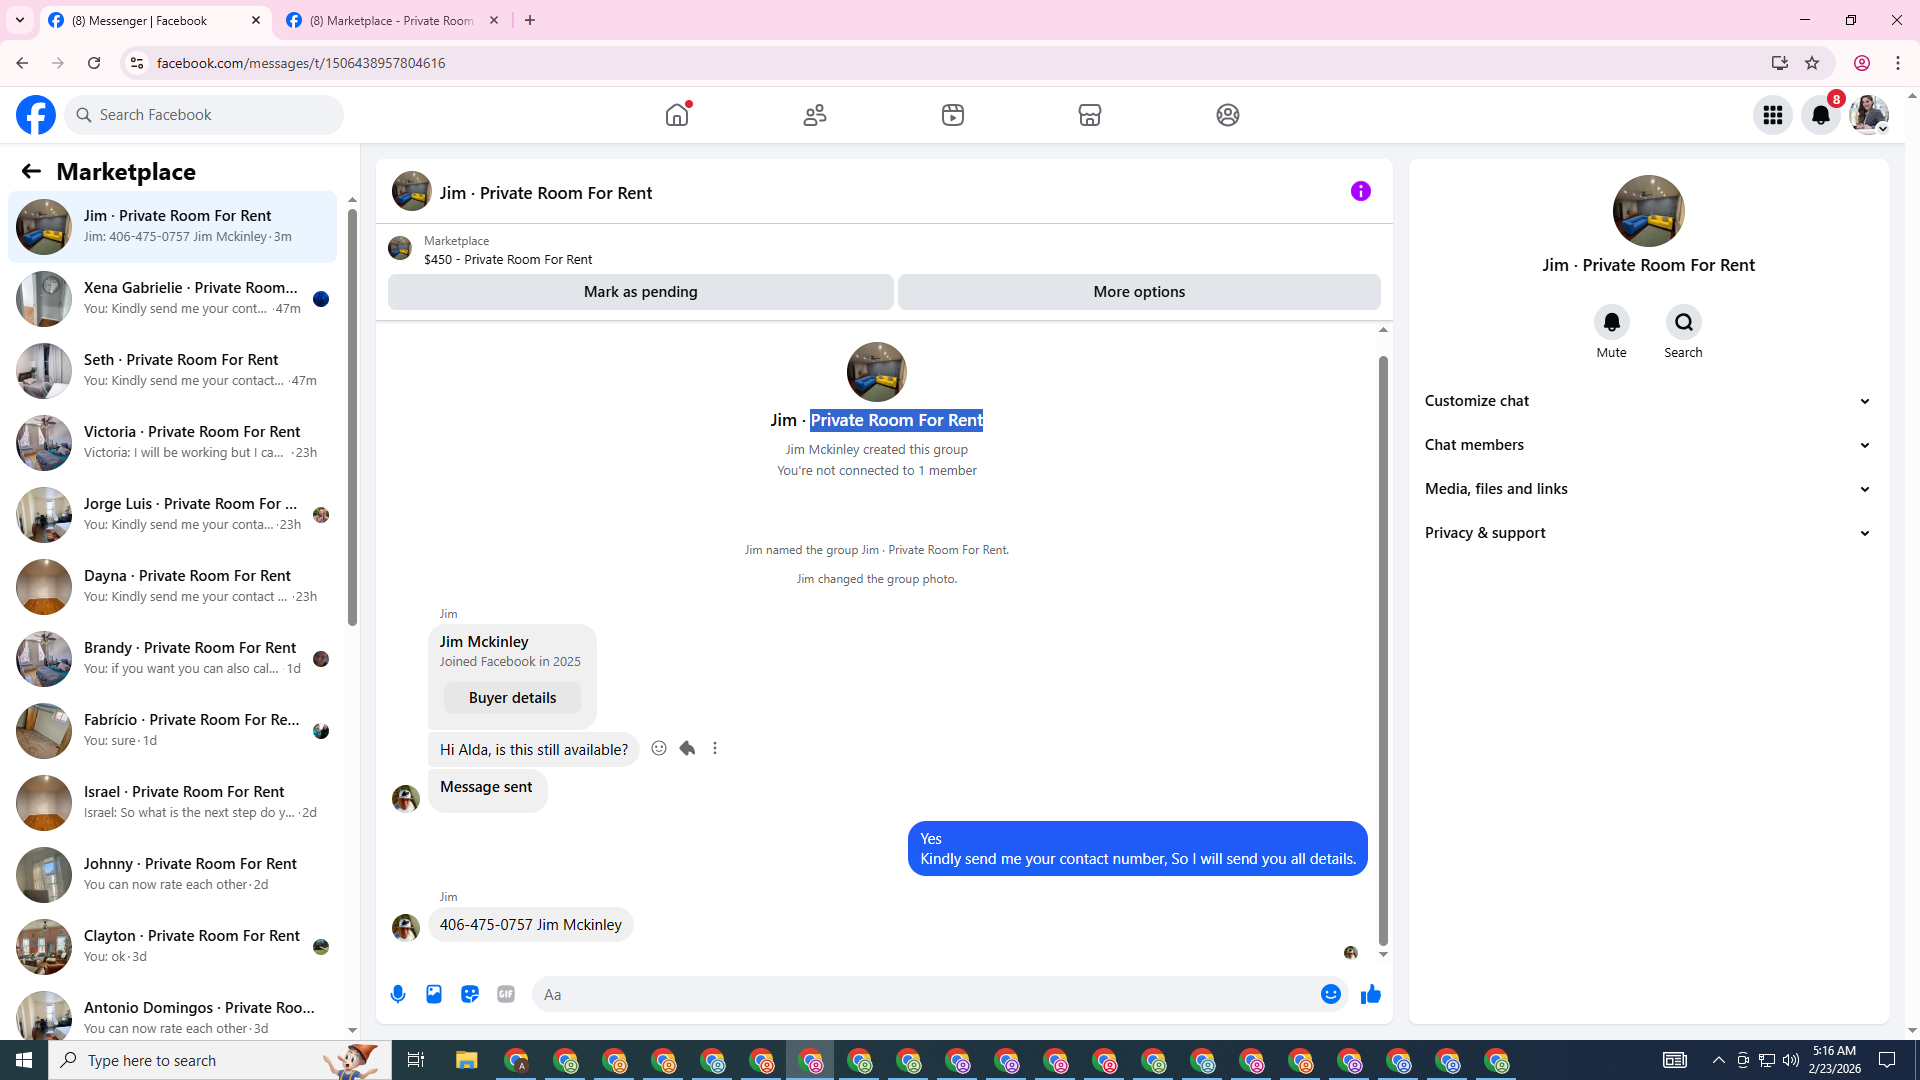Image resolution: width=1920 pixels, height=1080 pixels.
Task: Click the Mark as pending button
Action: 641,292
